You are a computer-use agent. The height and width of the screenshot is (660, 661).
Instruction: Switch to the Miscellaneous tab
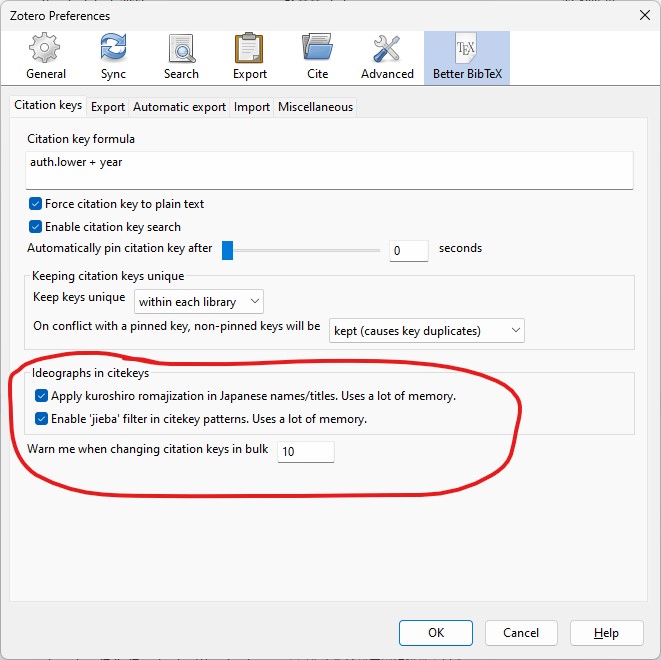pos(315,107)
